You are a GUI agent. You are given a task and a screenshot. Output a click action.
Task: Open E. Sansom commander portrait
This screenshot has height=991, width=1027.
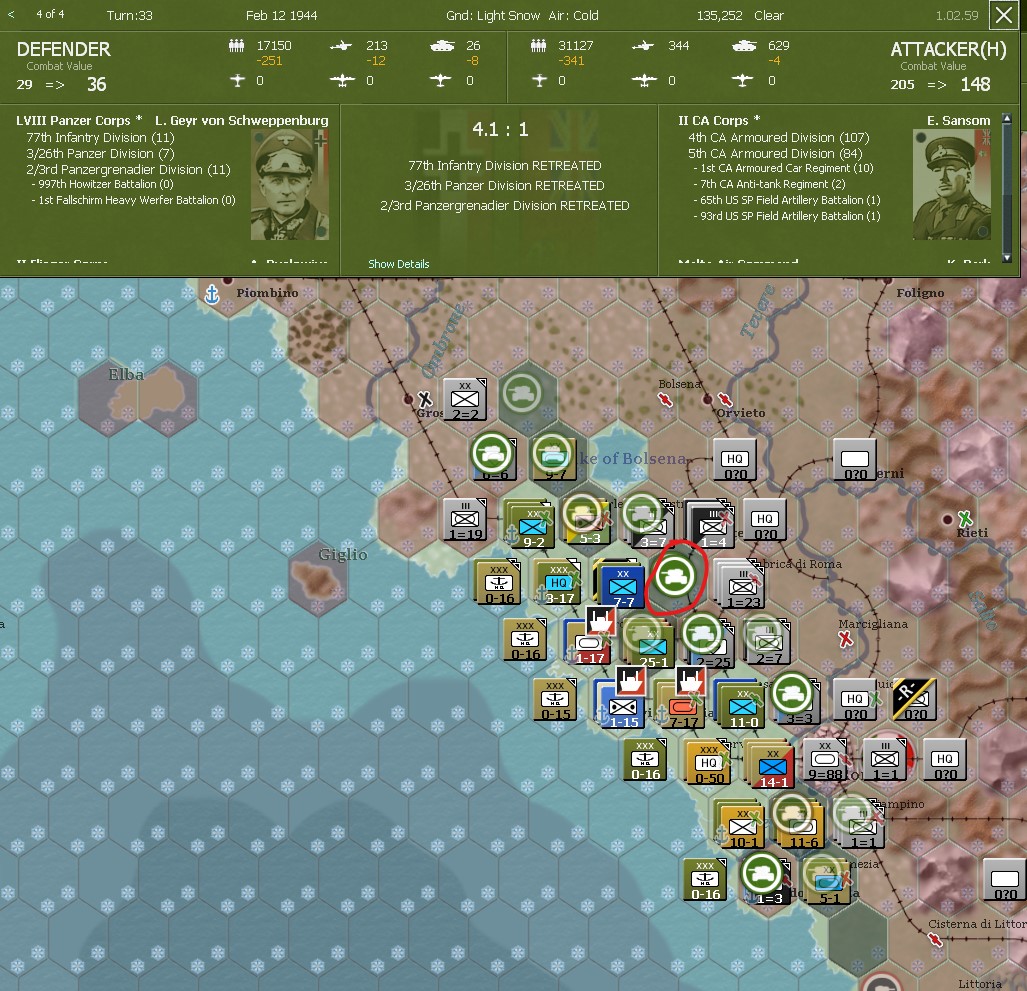point(952,184)
